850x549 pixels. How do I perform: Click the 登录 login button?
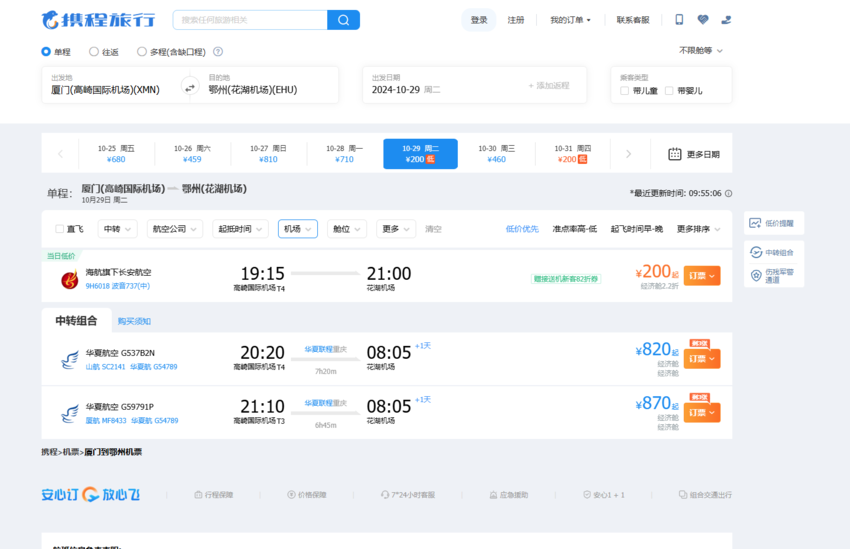[x=479, y=20]
